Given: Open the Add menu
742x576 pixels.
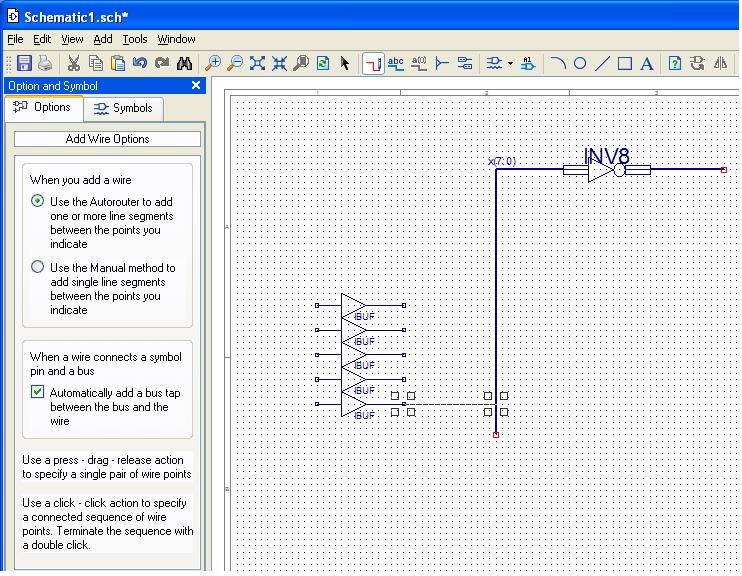Looking at the screenshot, I should [x=103, y=39].
